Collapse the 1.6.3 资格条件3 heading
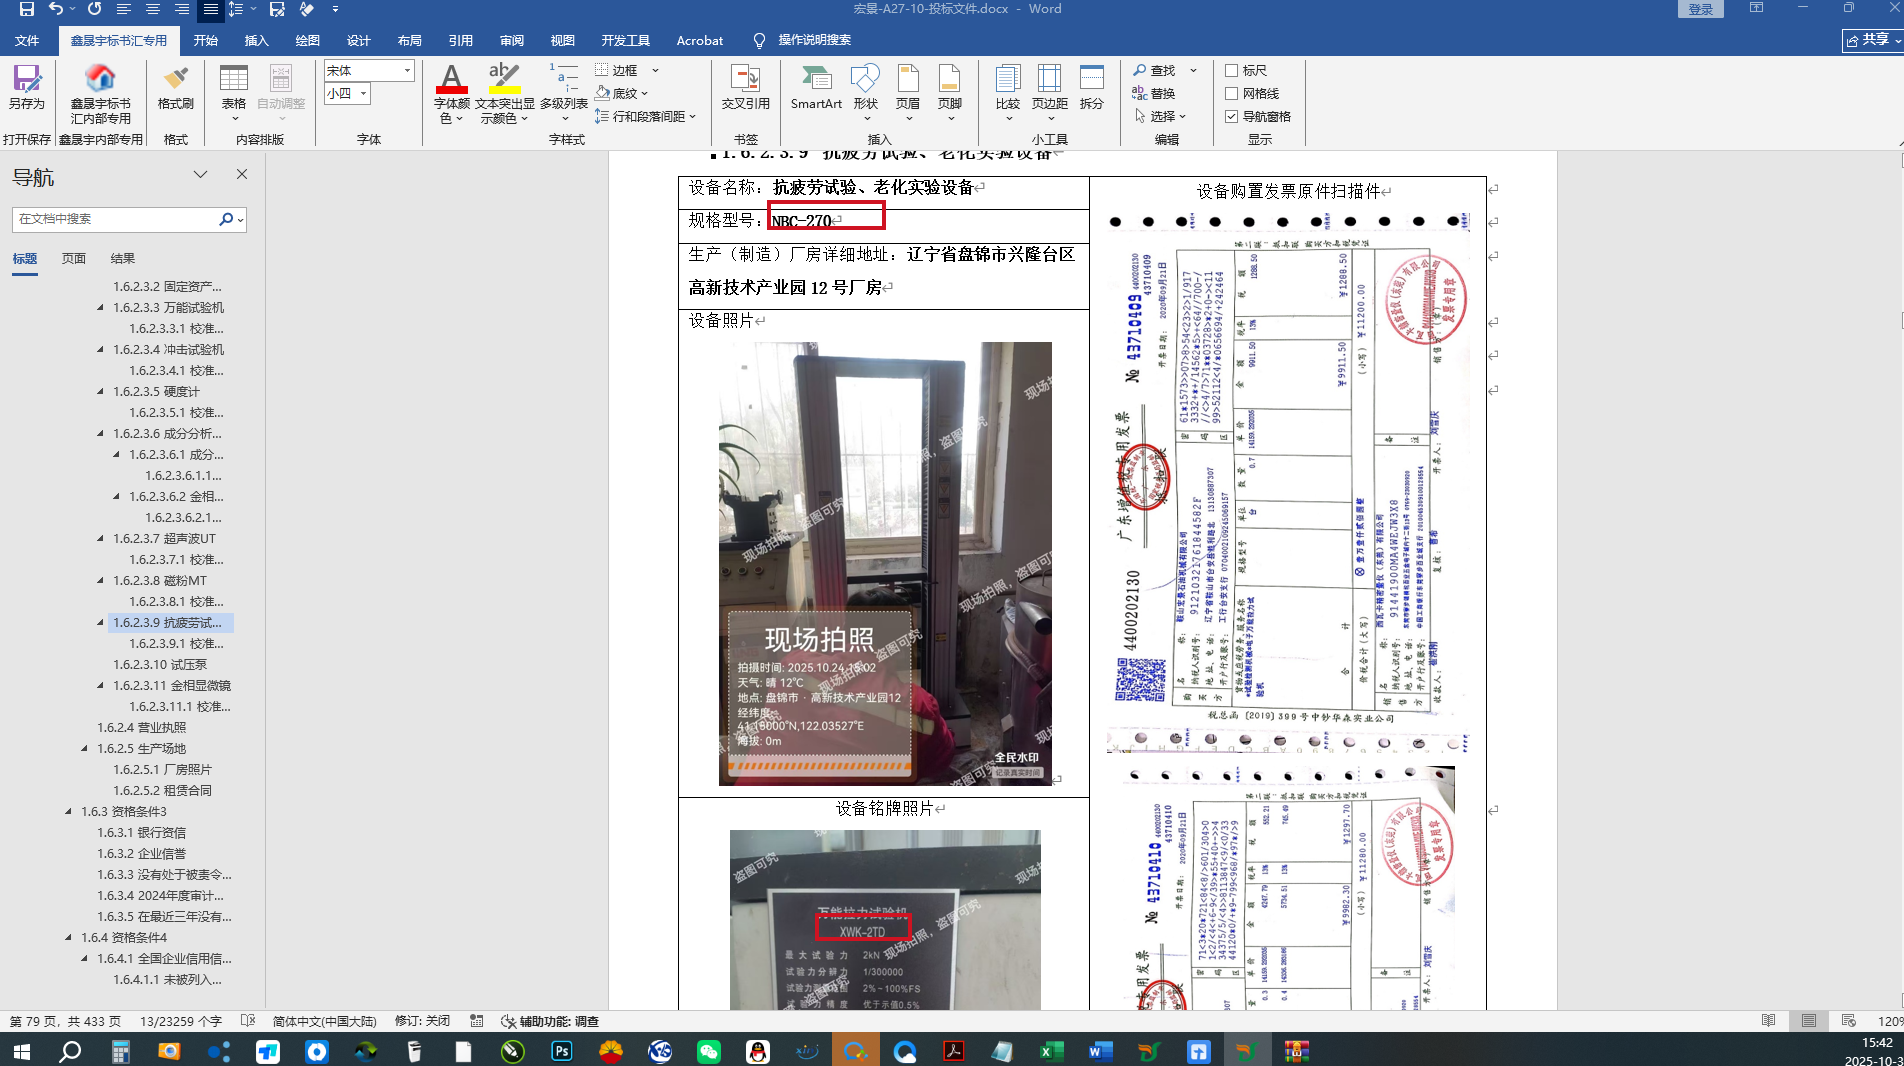 68,811
